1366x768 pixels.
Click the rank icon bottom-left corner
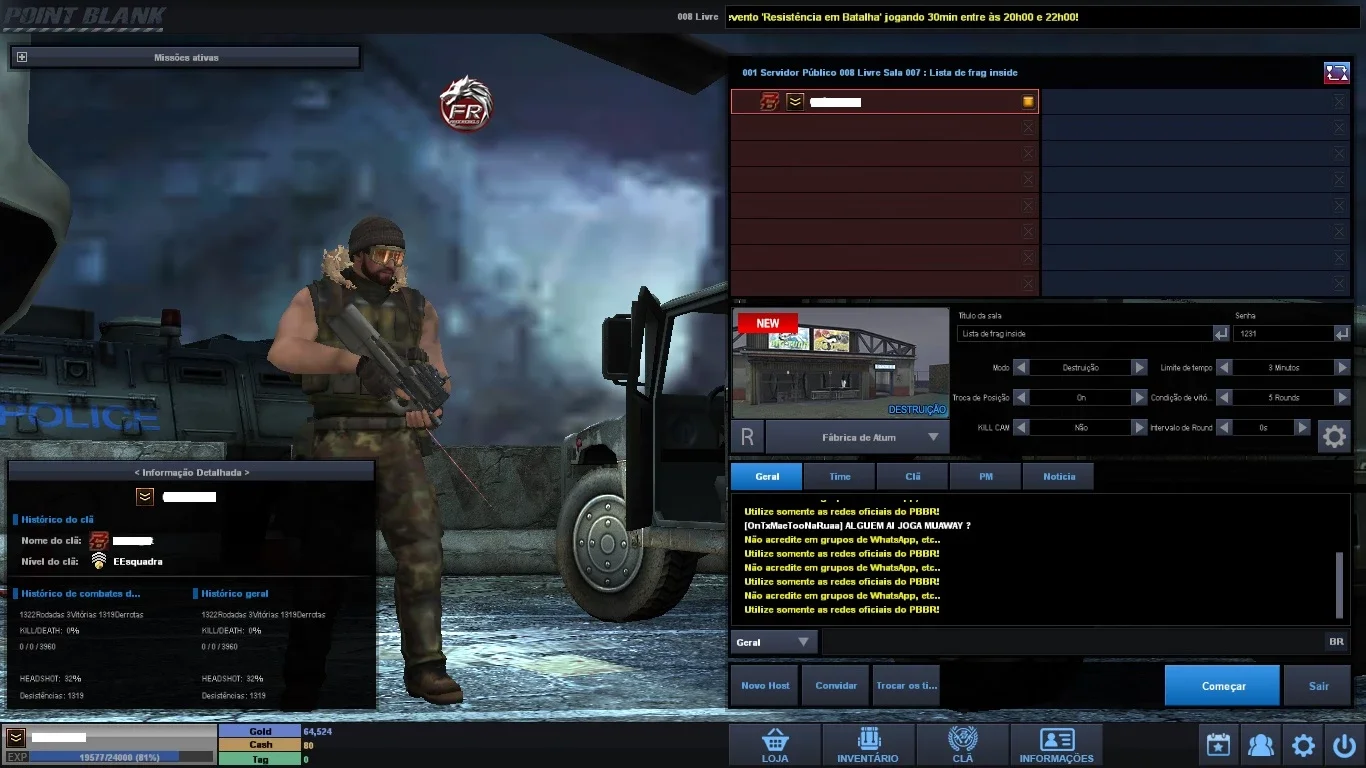pos(16,738)
